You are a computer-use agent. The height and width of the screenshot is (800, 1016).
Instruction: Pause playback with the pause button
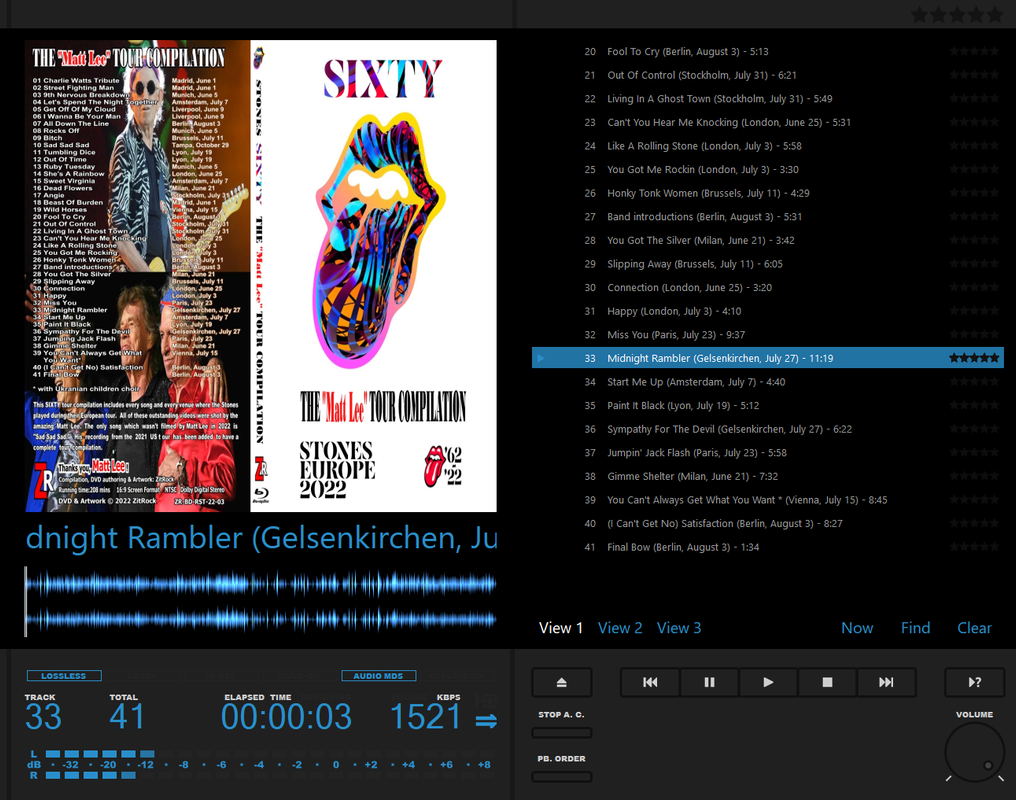click(709, 682)
